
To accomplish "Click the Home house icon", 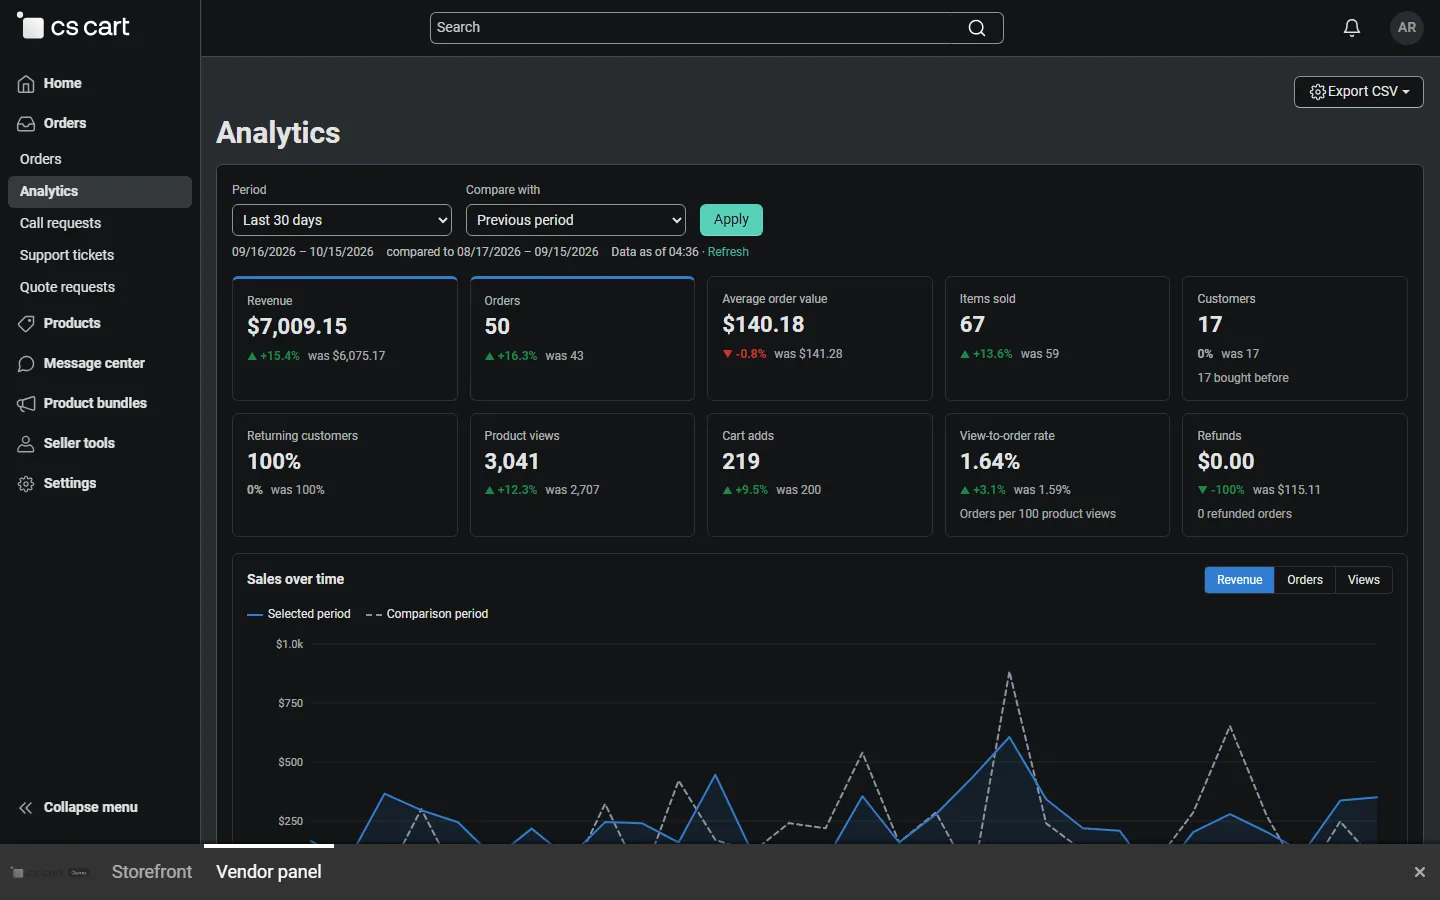I will (x=26, y=84).
